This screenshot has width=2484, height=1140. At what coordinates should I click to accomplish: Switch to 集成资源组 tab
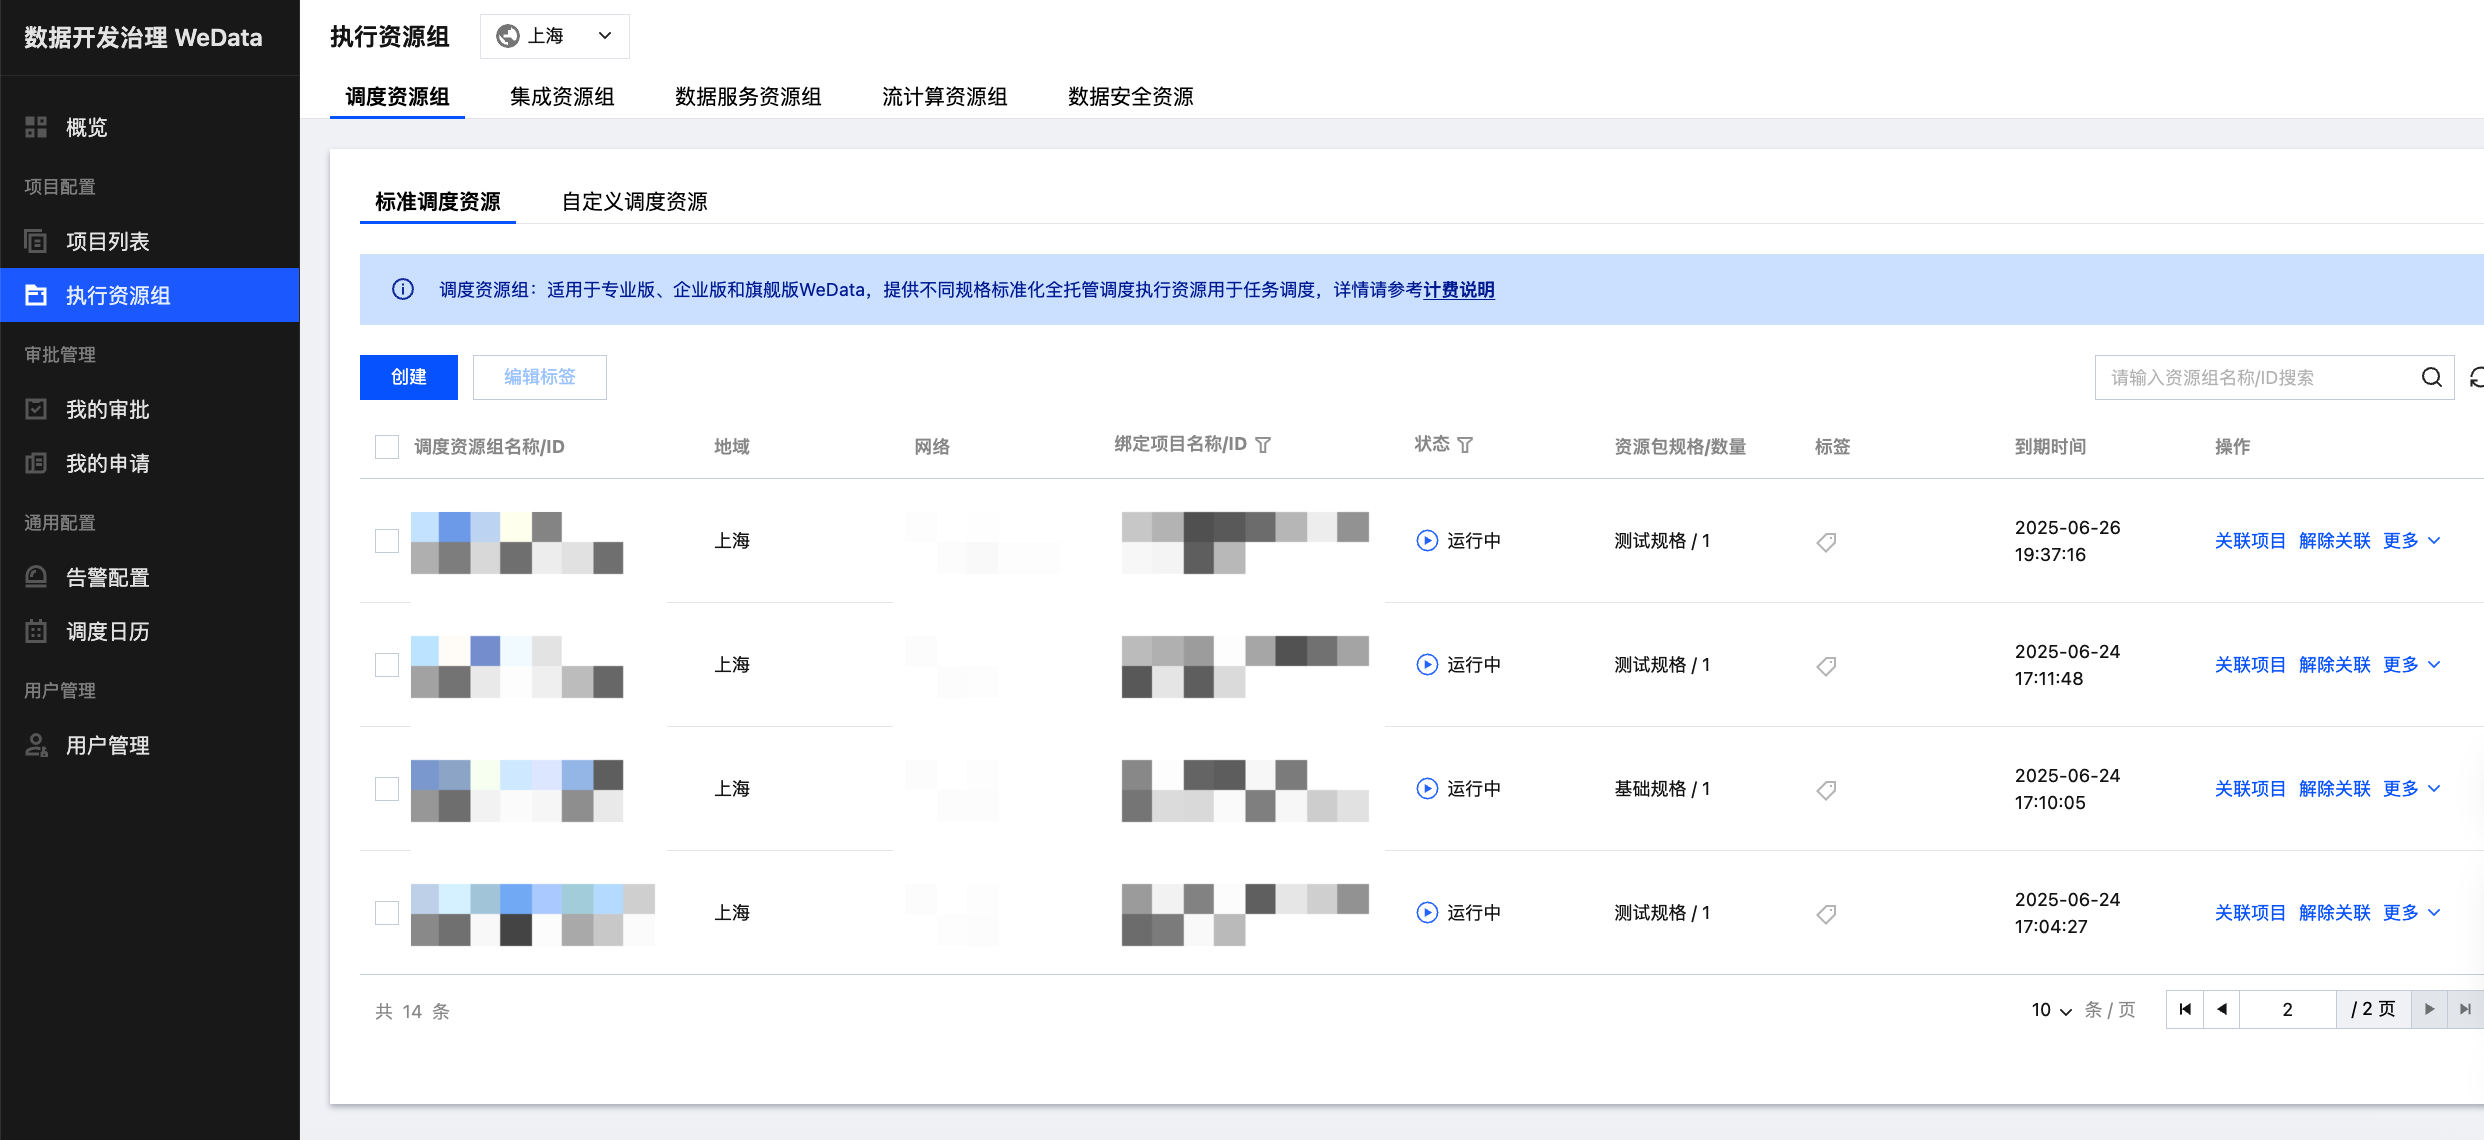pos(562,97)
